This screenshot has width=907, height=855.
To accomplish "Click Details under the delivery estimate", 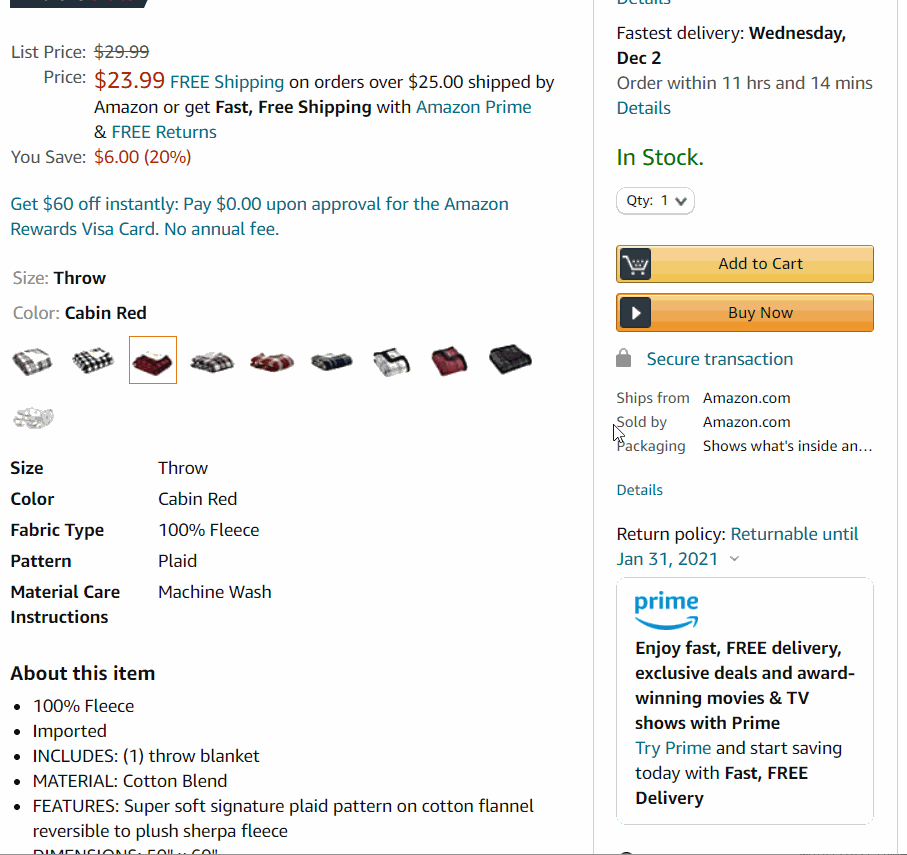I will click(x=643, y=107).
